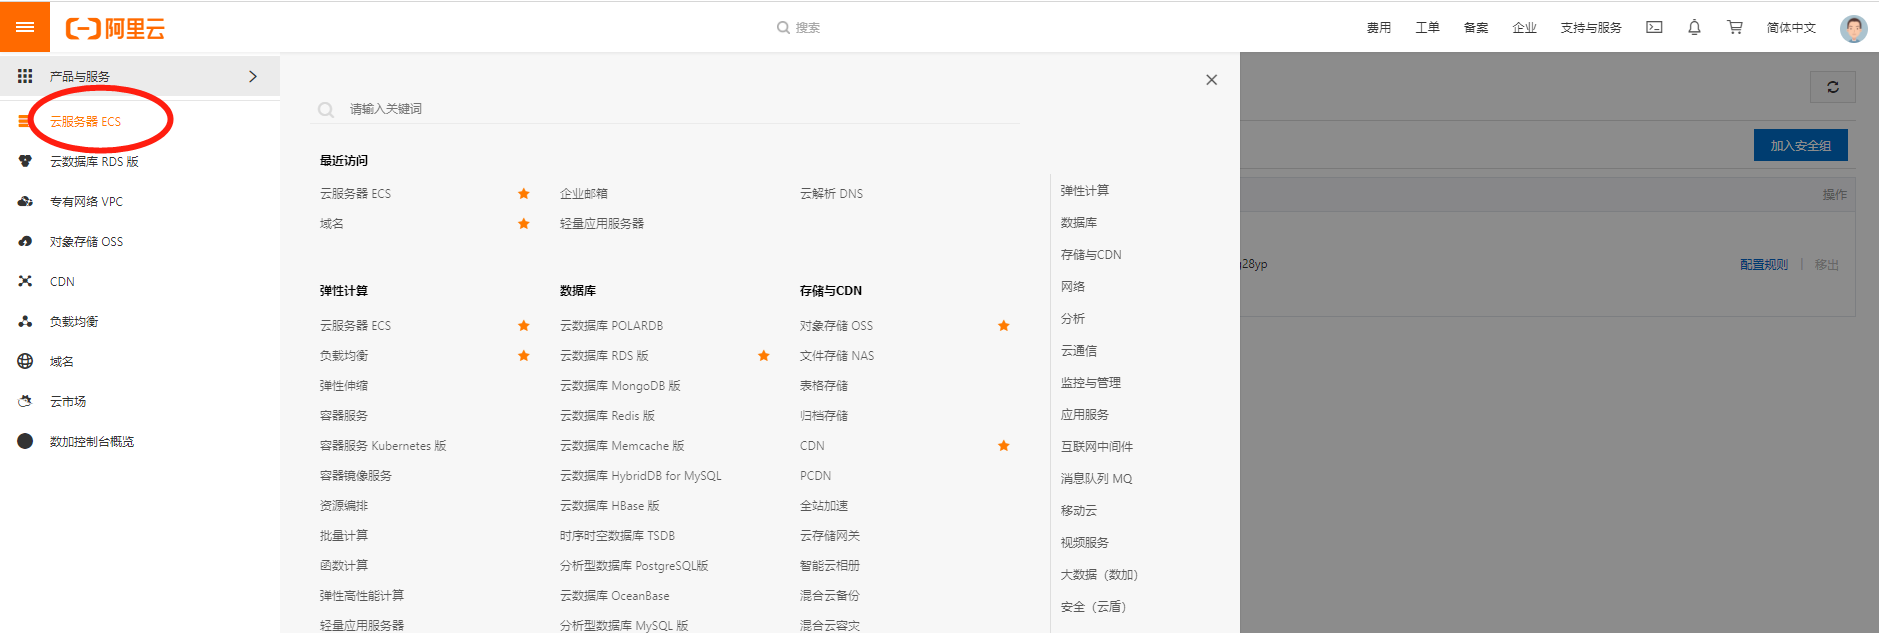
Task: Click the 配置规则 link
Action: (1764, 265)
